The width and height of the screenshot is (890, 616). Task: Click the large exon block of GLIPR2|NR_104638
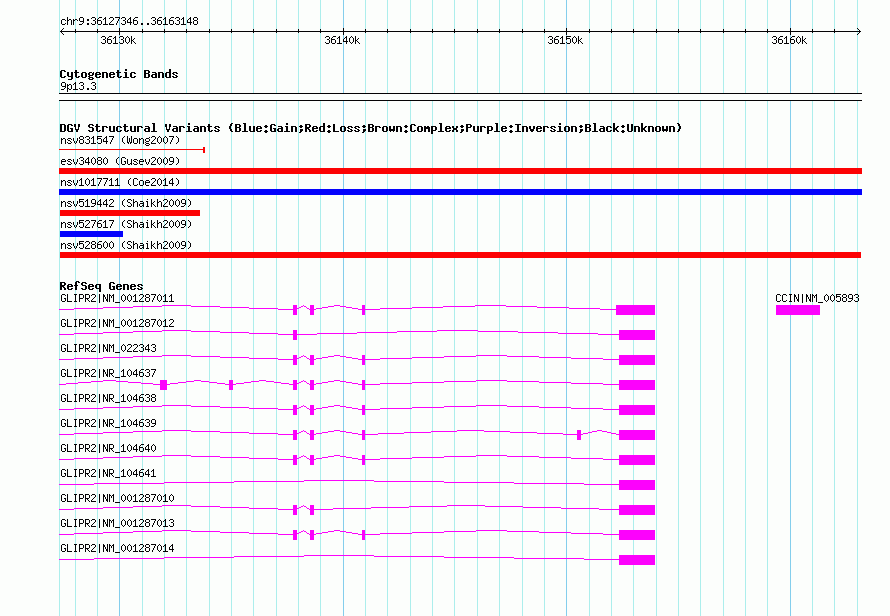click(x=637, y=410)
